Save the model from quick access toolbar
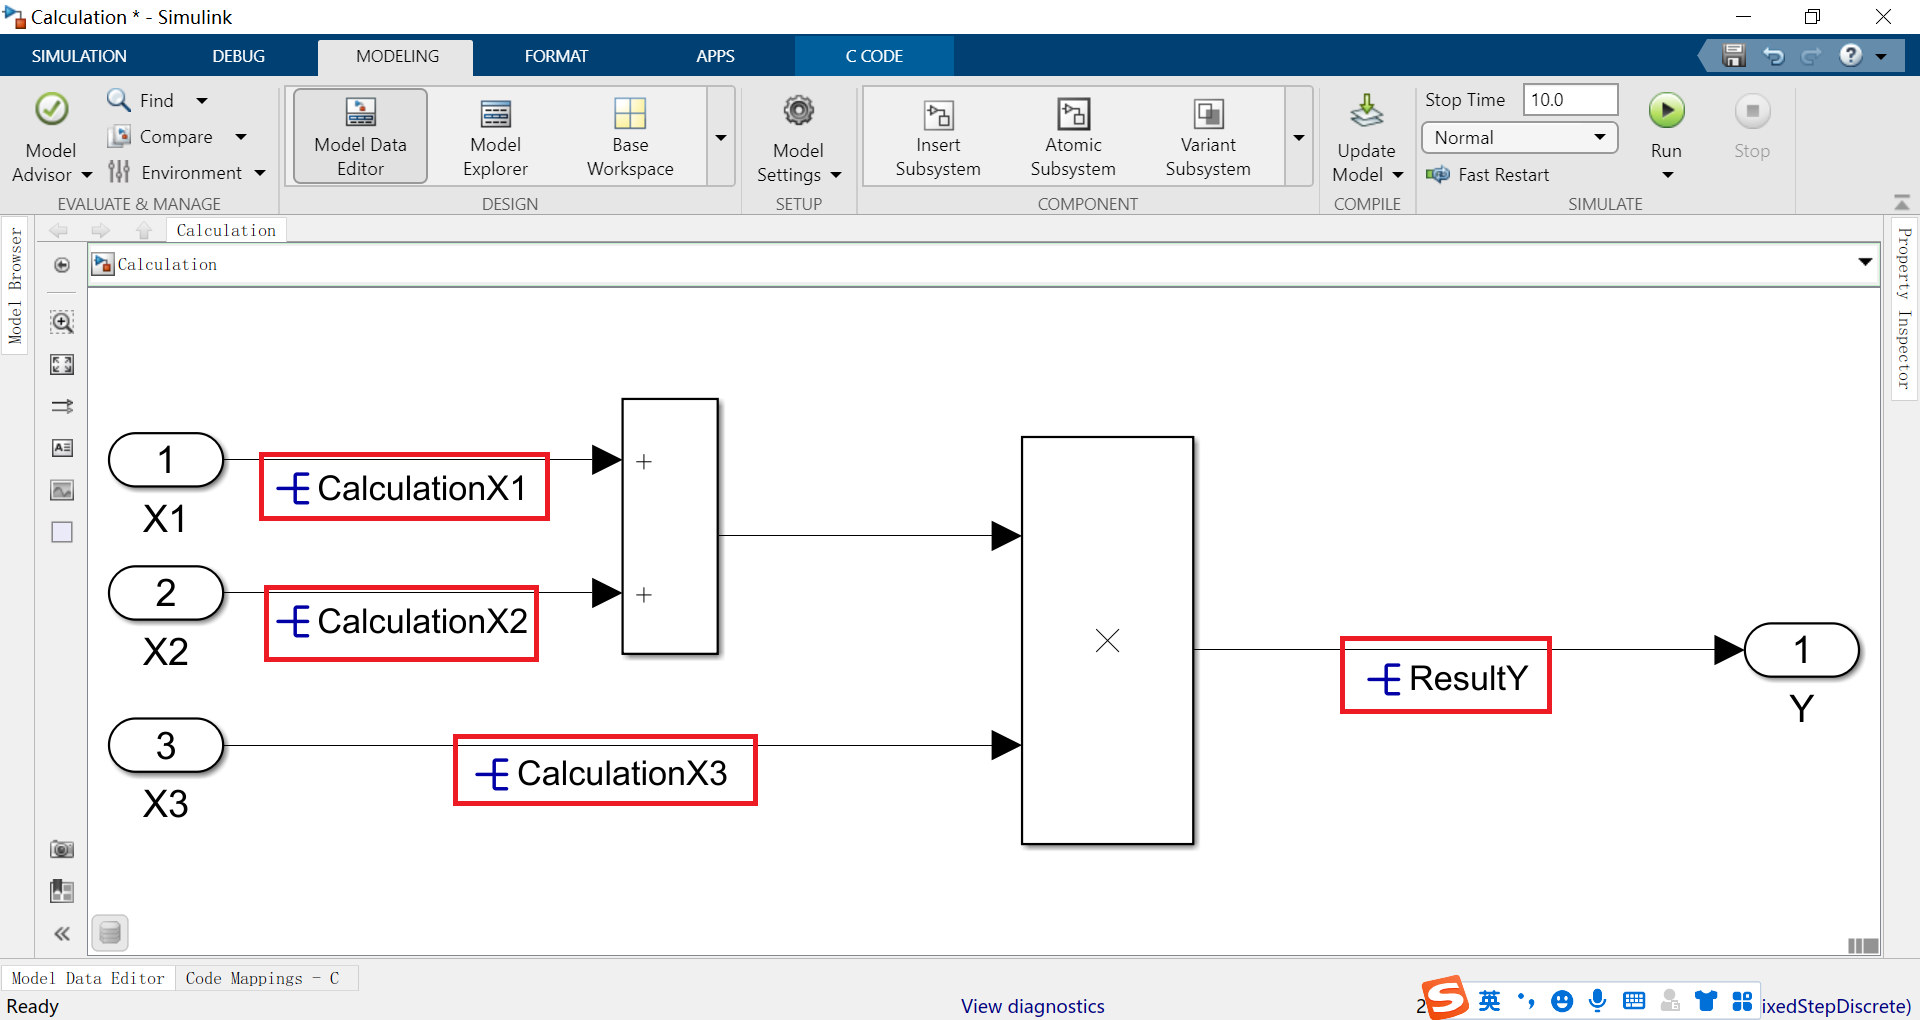Viewport: 1920px width, 1020px height. (x=1734, y=56)
